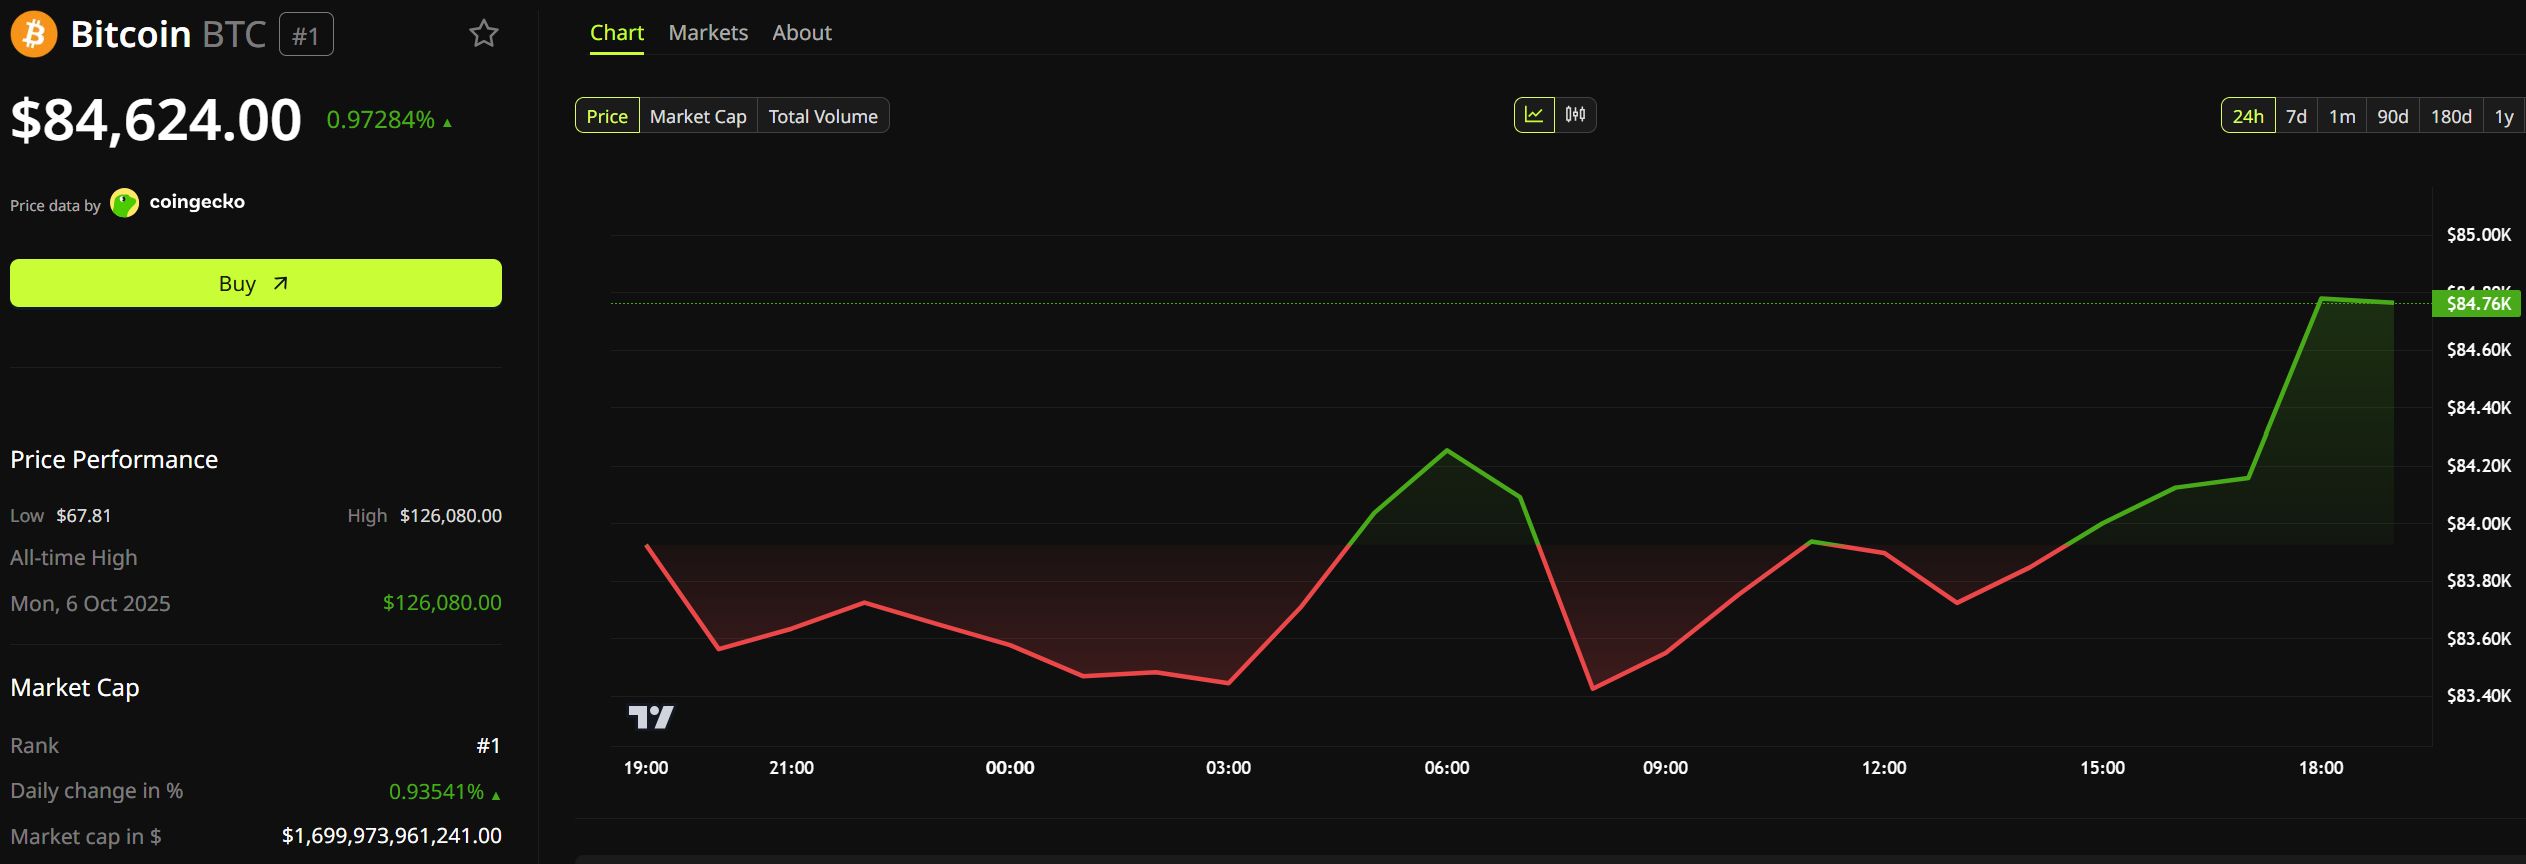Click the Bitcoin BTC title

coord(168,35)
